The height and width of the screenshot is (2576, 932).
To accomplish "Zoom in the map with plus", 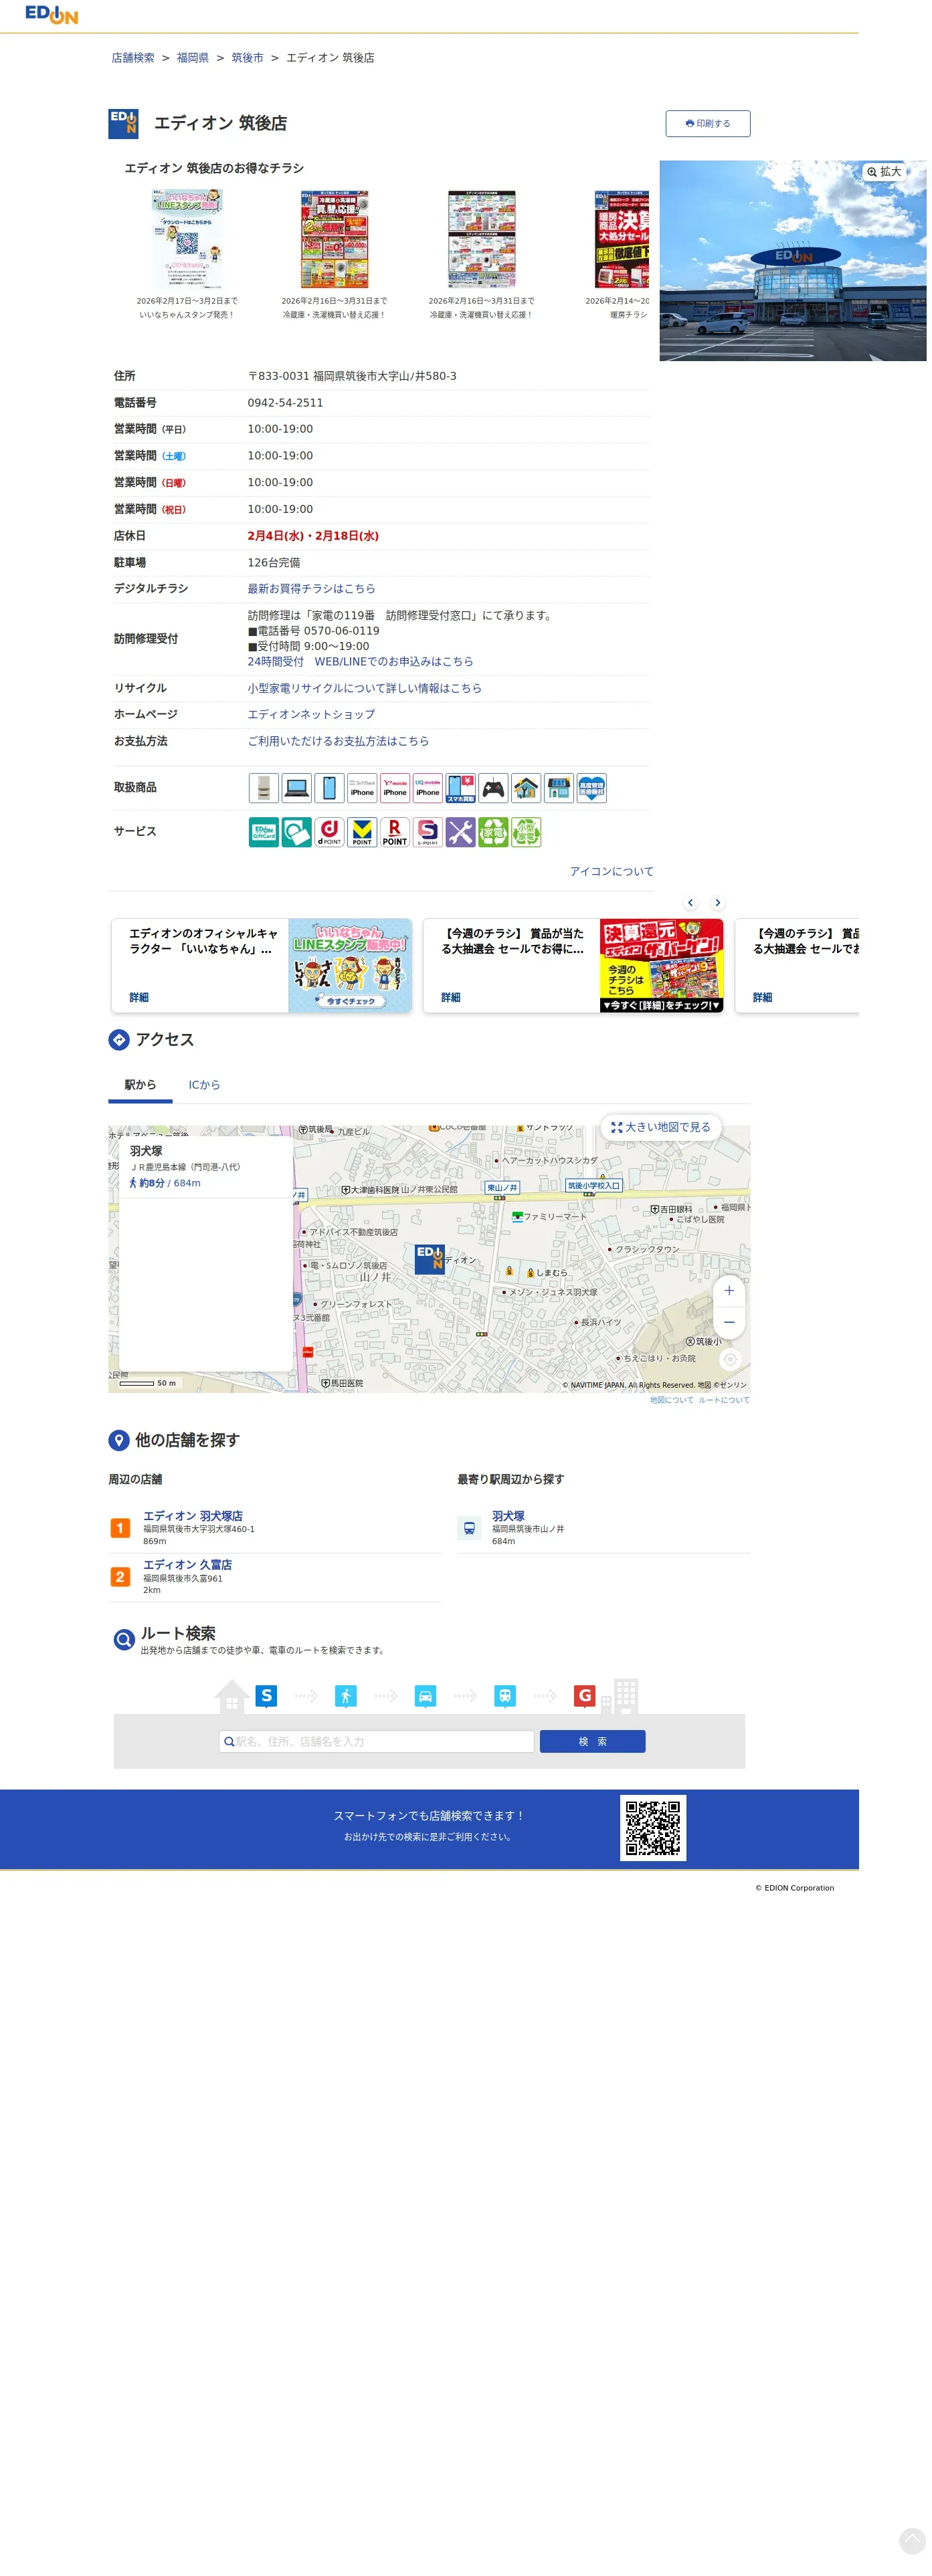I will [729, 1292].
